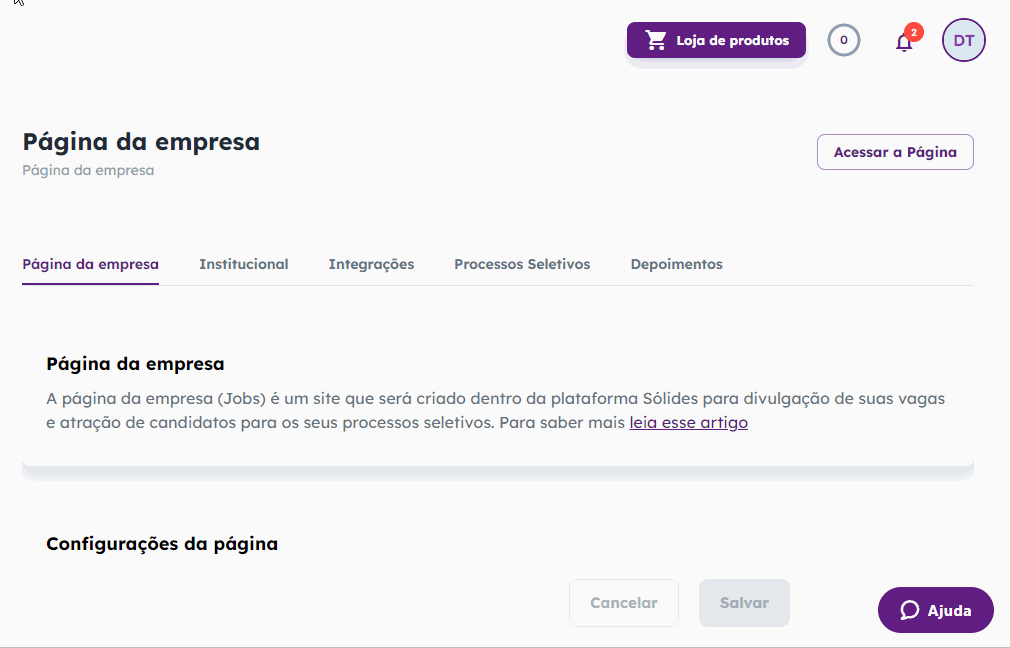
Task: Click the Acessar a Página button
Action: 895,152
